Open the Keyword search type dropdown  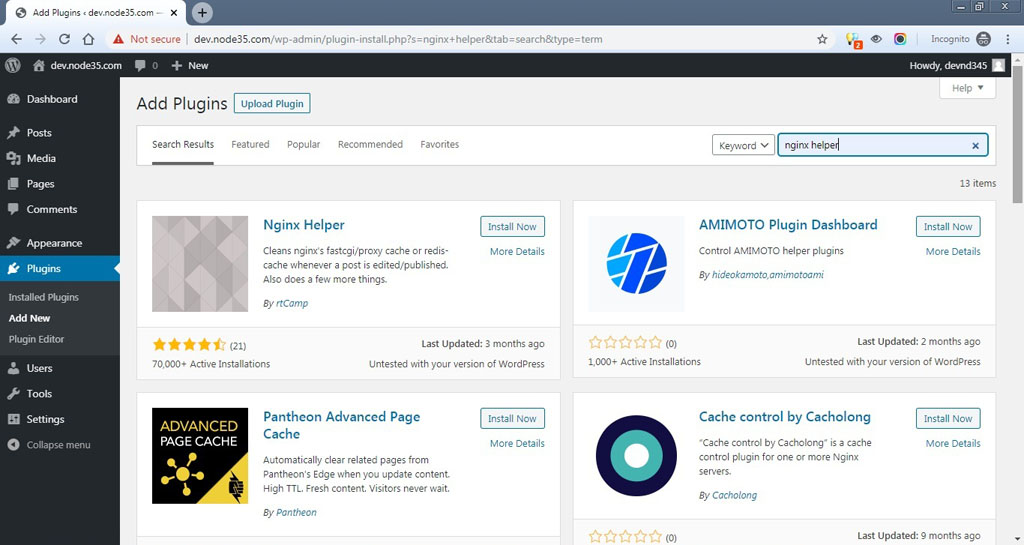(743, 145)
